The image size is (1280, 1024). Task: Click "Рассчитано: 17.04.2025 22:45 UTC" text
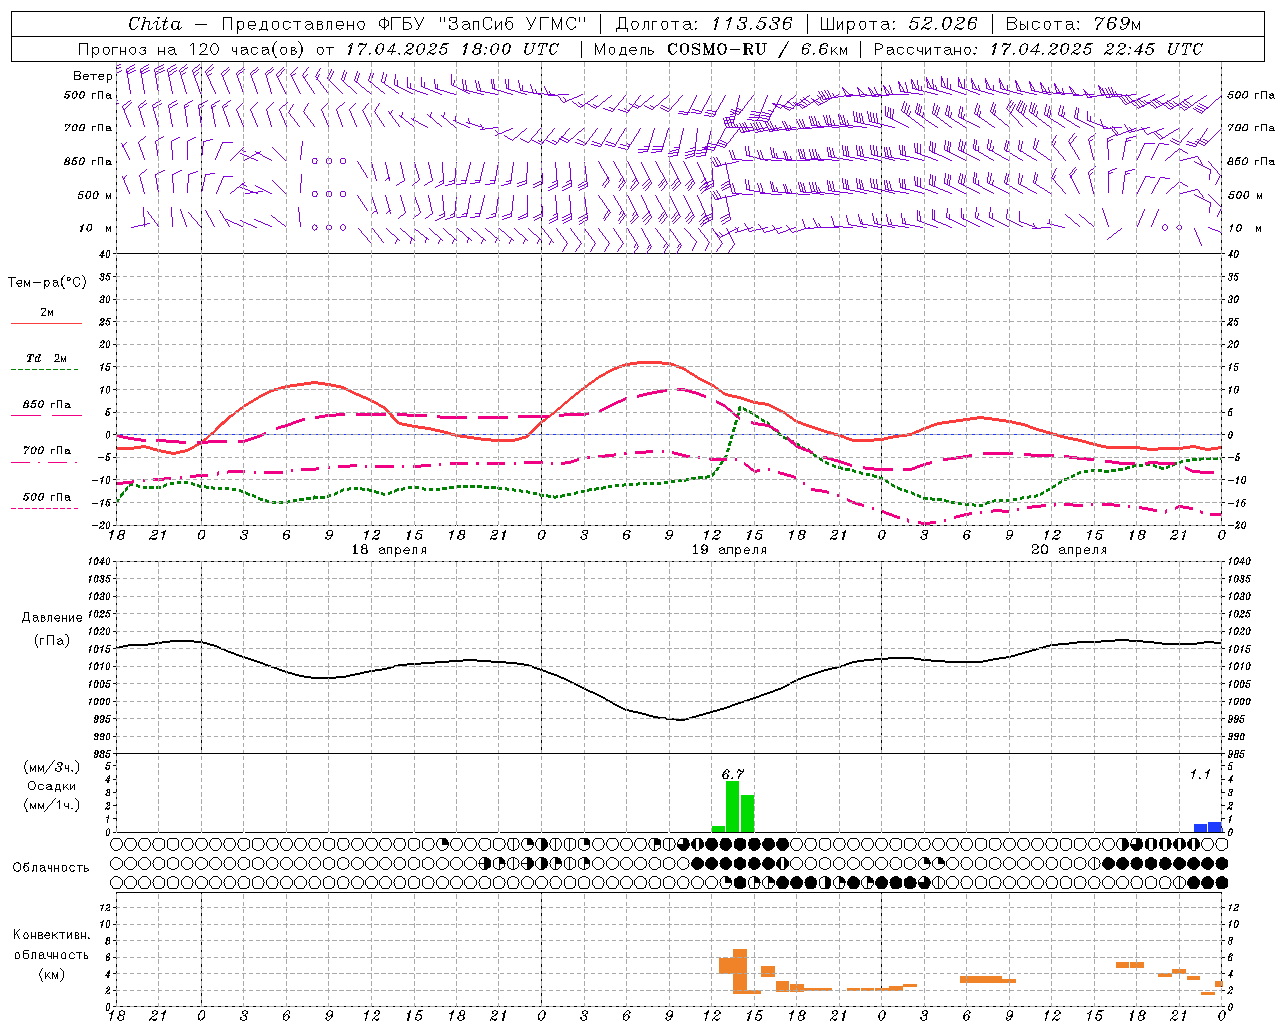(1038, 49)
